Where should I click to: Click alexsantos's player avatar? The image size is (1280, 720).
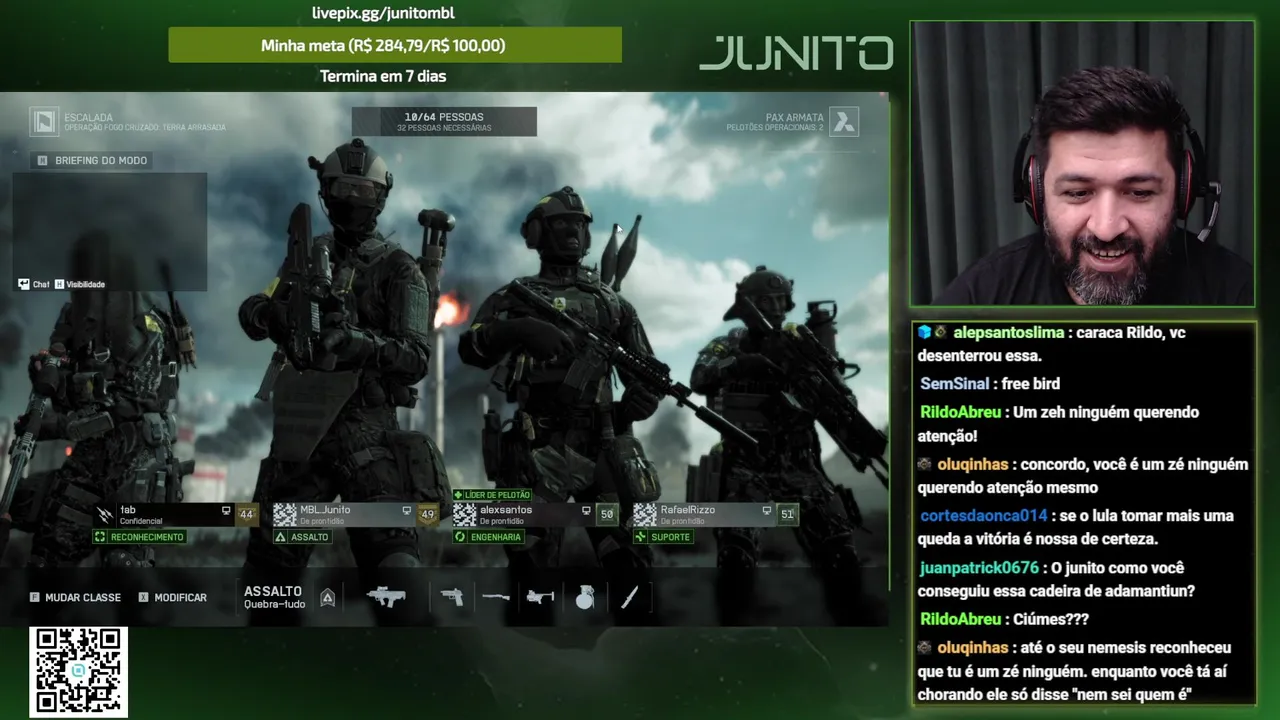pyautogui.click(x=464, y=514)
